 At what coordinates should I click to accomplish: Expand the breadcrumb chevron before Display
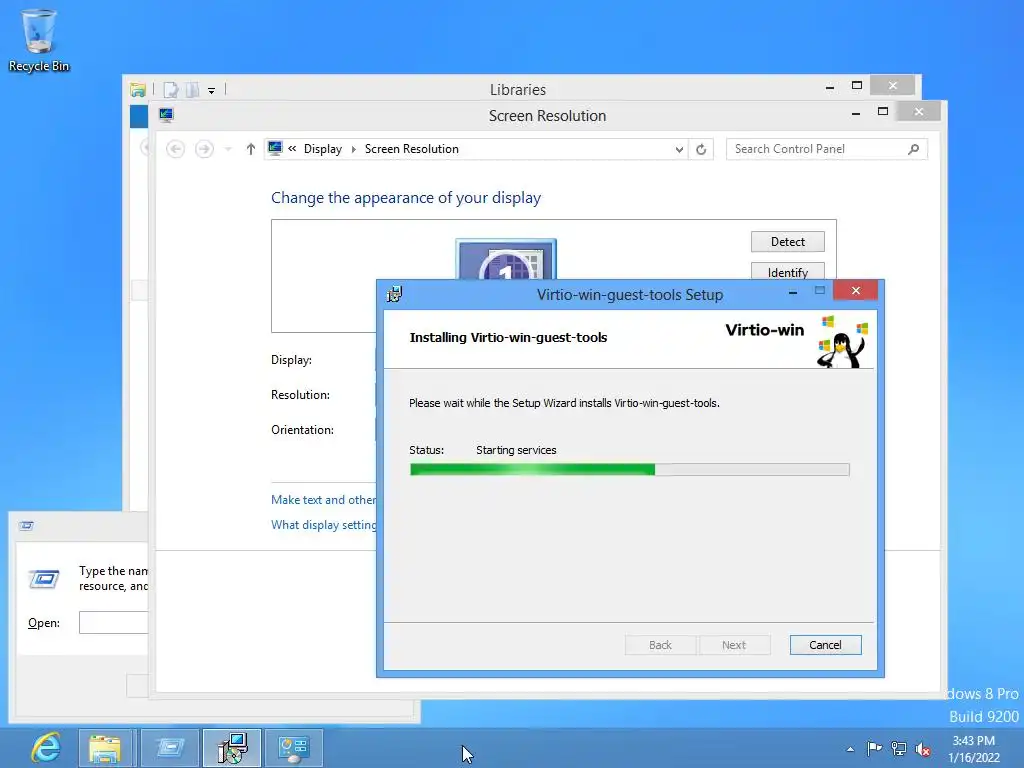coord(293,149)
